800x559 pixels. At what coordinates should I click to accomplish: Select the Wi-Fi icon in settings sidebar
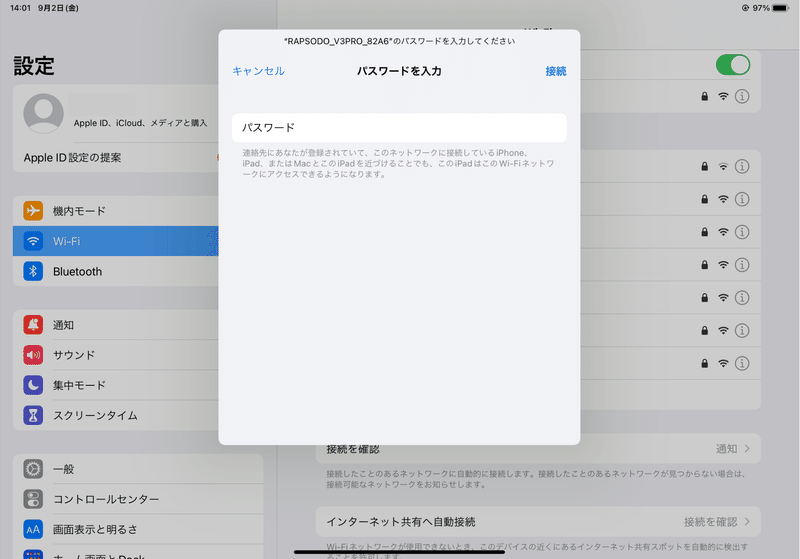pos(33,241)
